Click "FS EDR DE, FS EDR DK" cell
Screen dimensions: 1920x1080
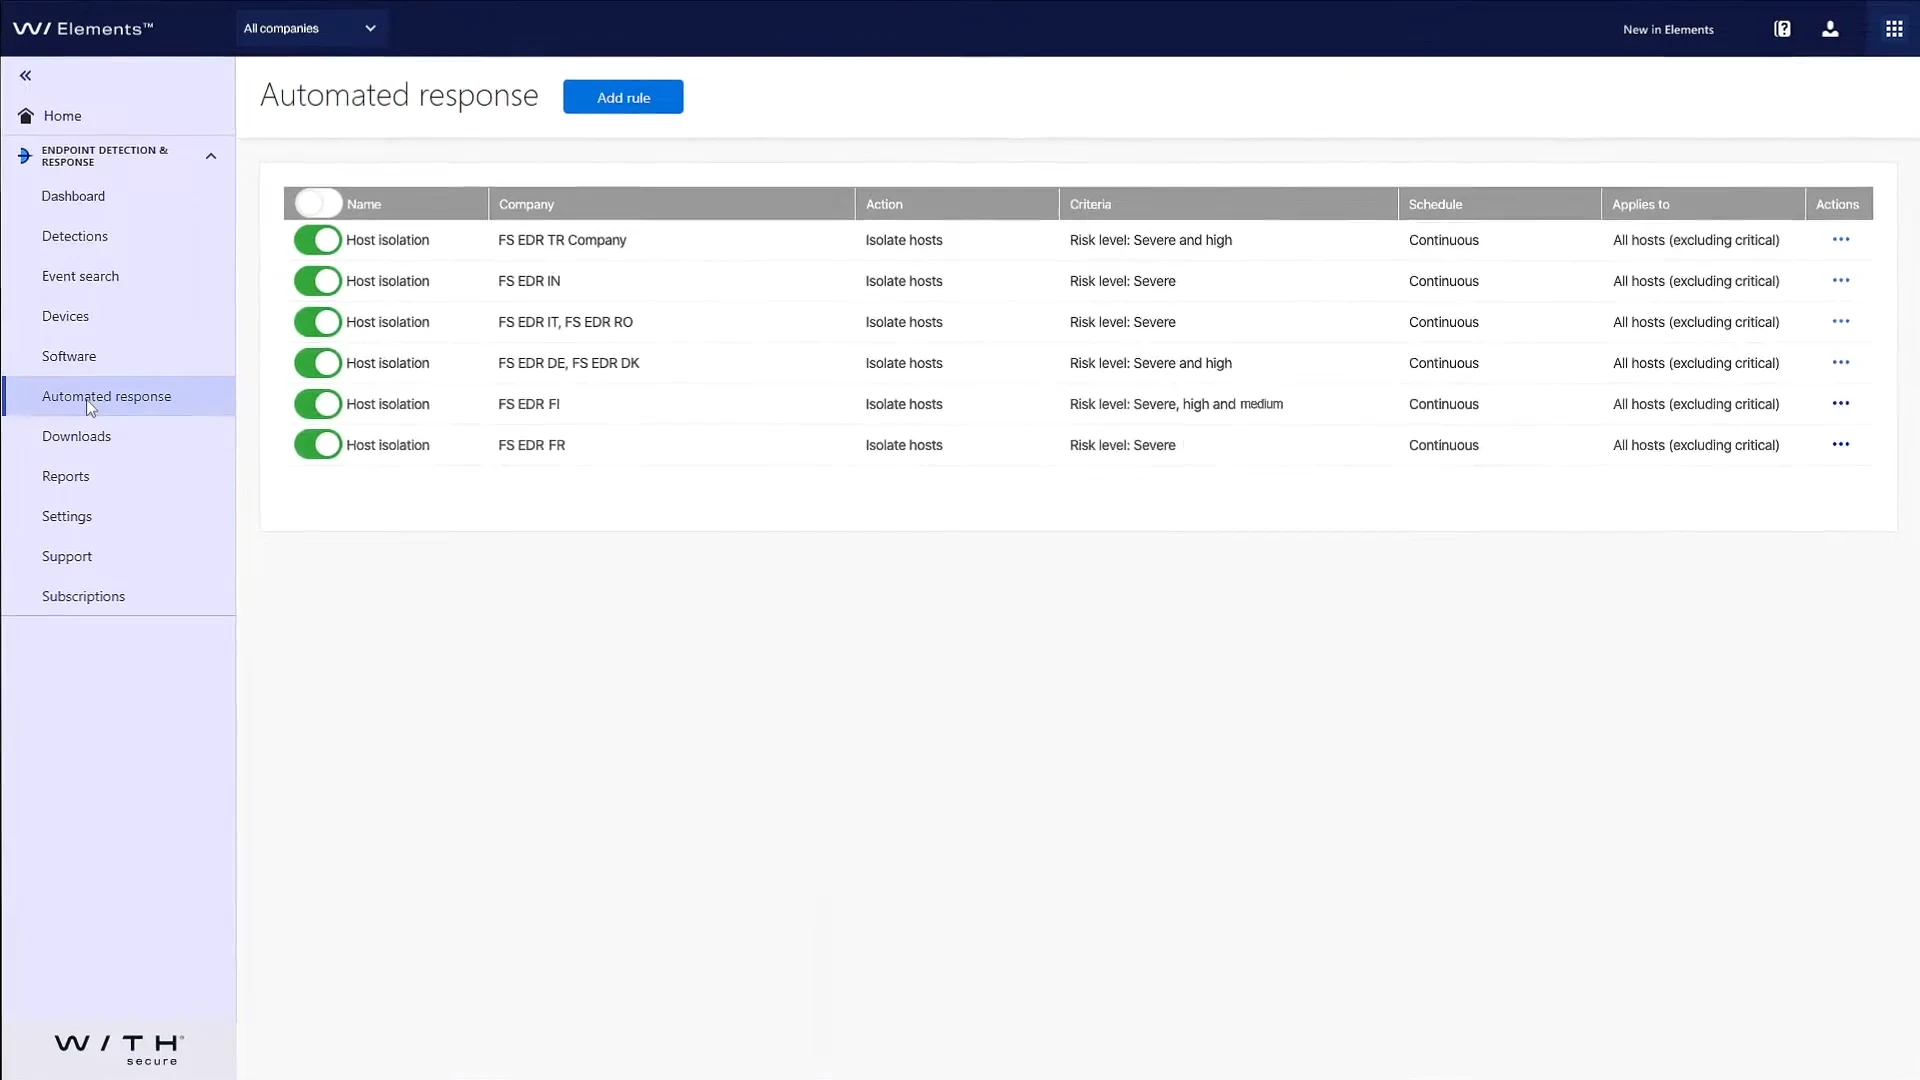[x=568, y=363]
